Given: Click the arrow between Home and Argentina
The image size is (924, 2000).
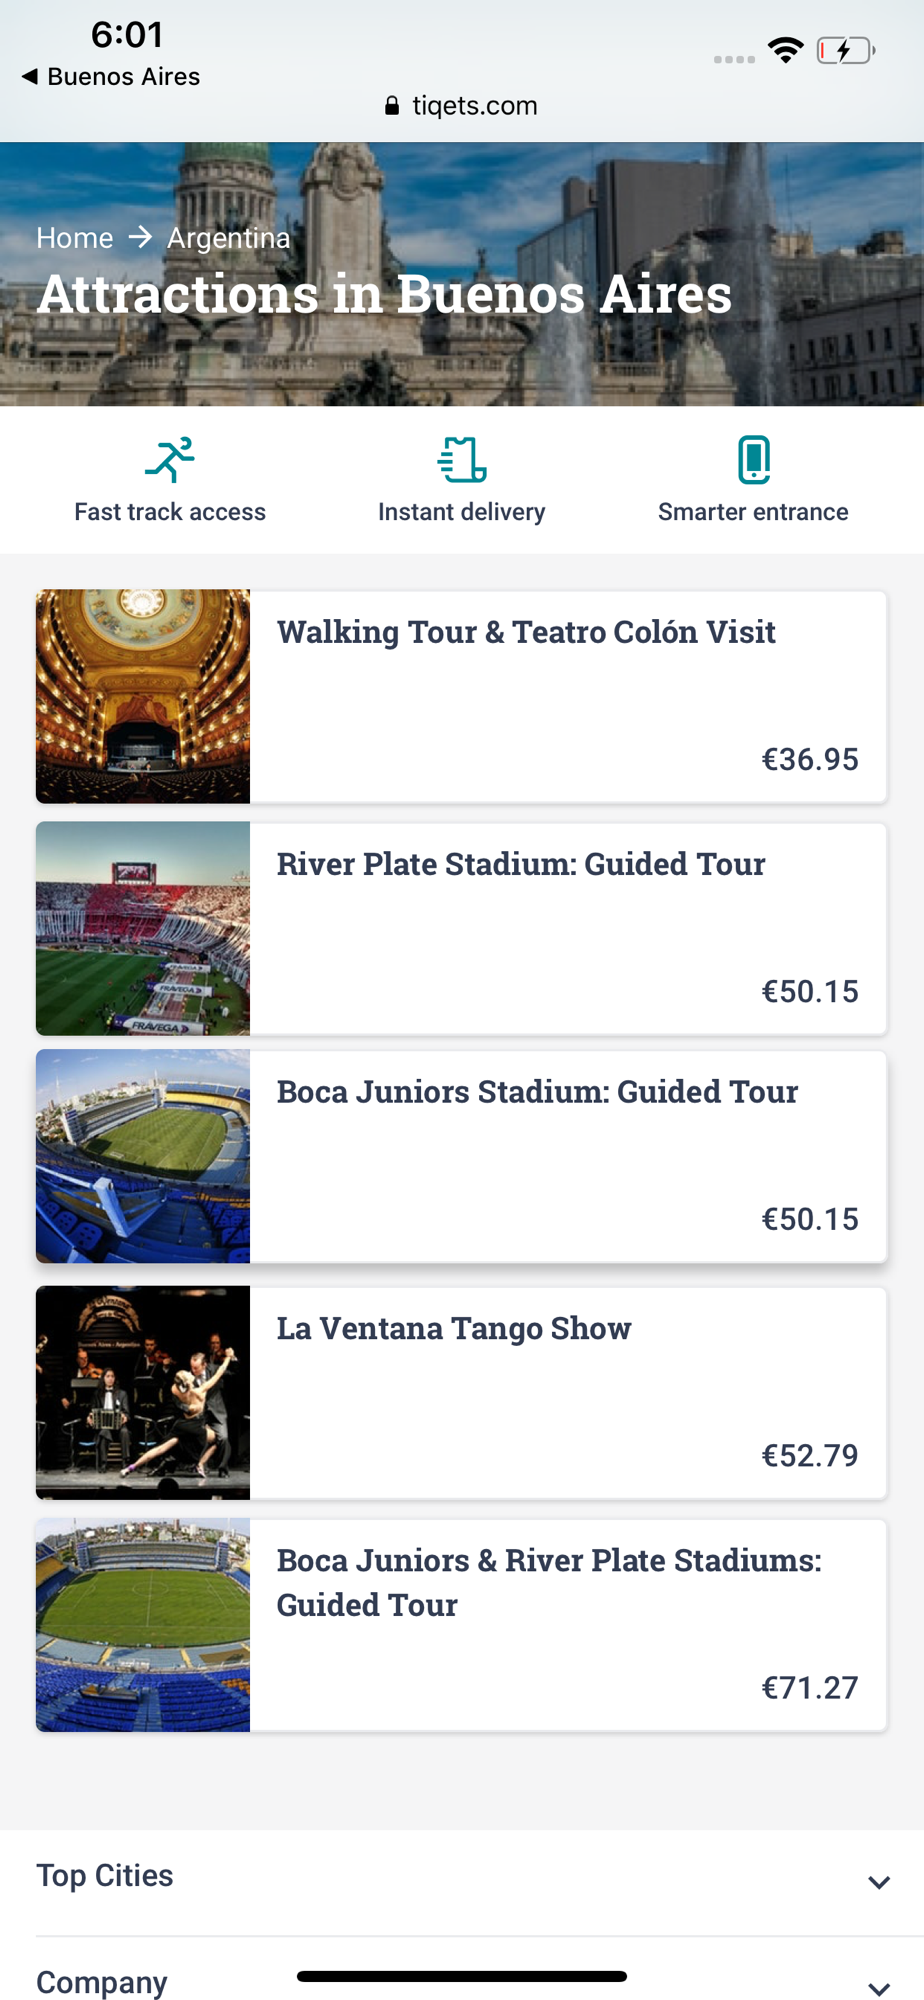Looking at the screenshot, I should point(140,237).
